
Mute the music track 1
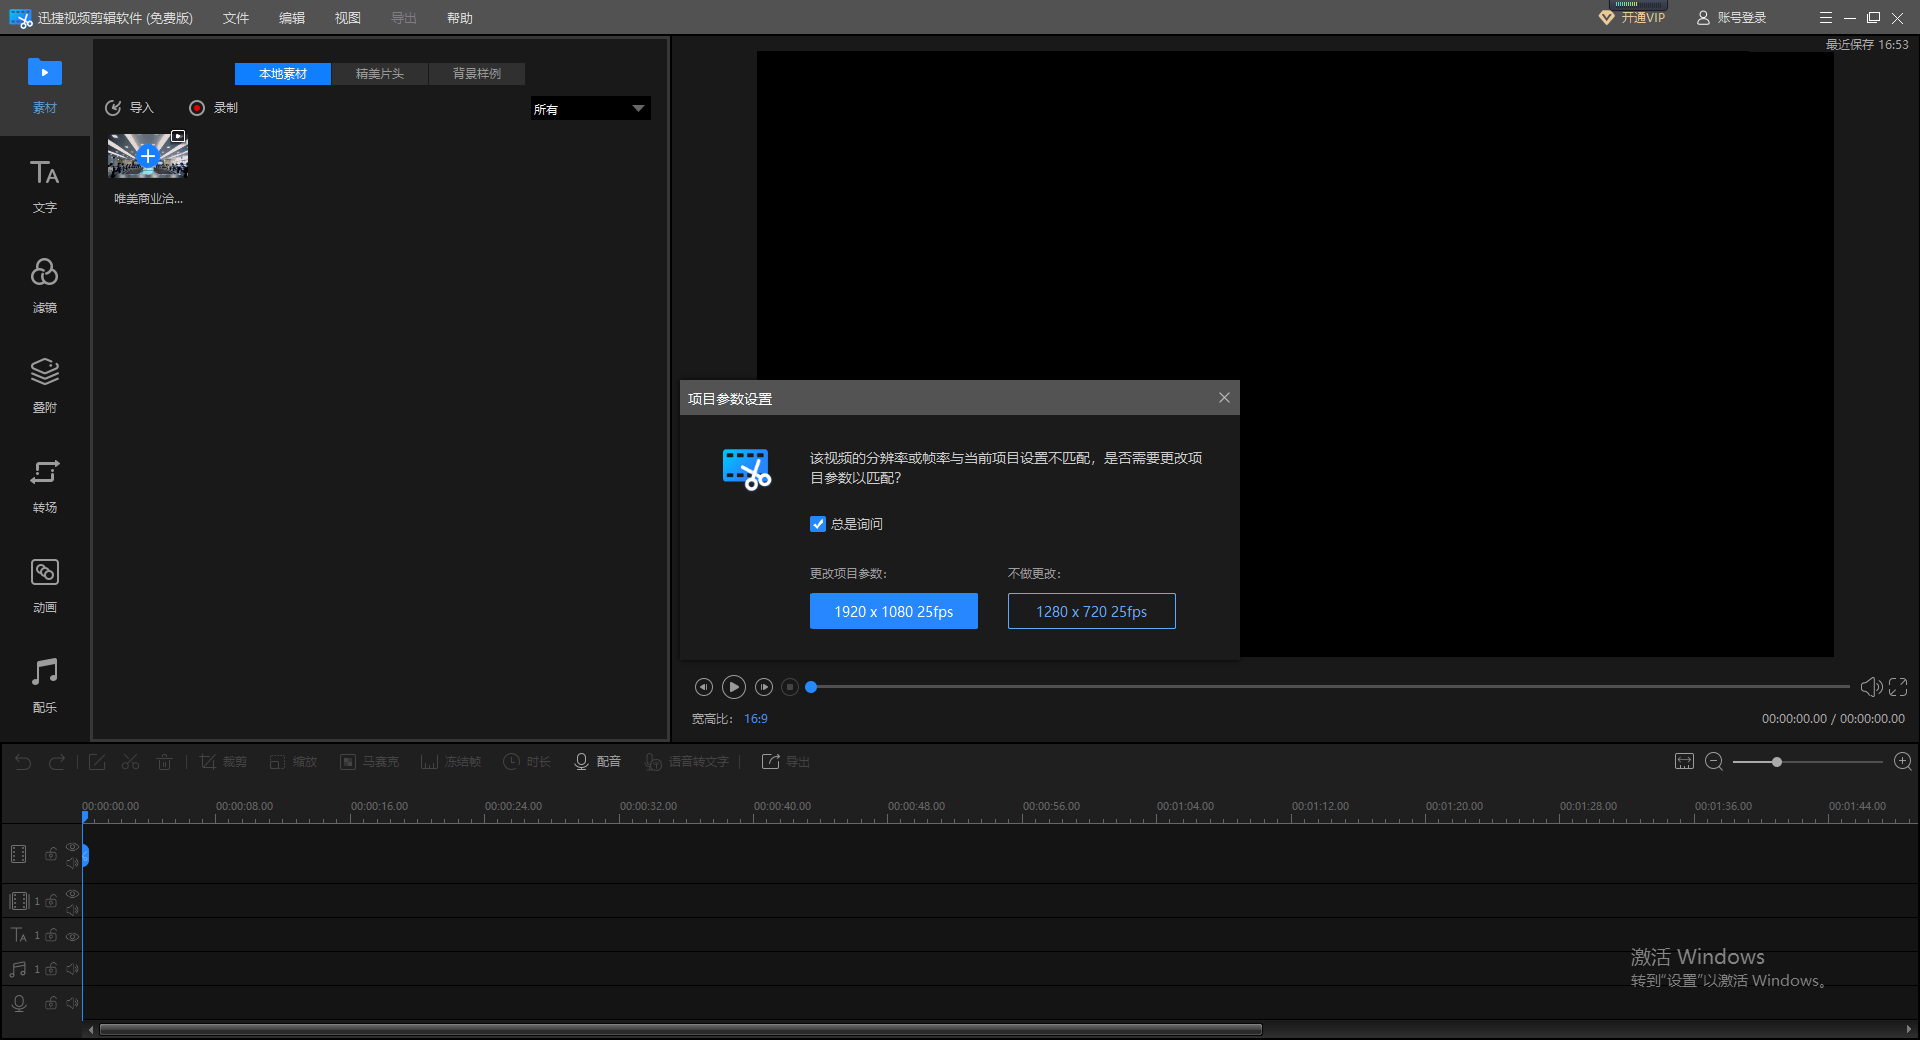[72, 969]
